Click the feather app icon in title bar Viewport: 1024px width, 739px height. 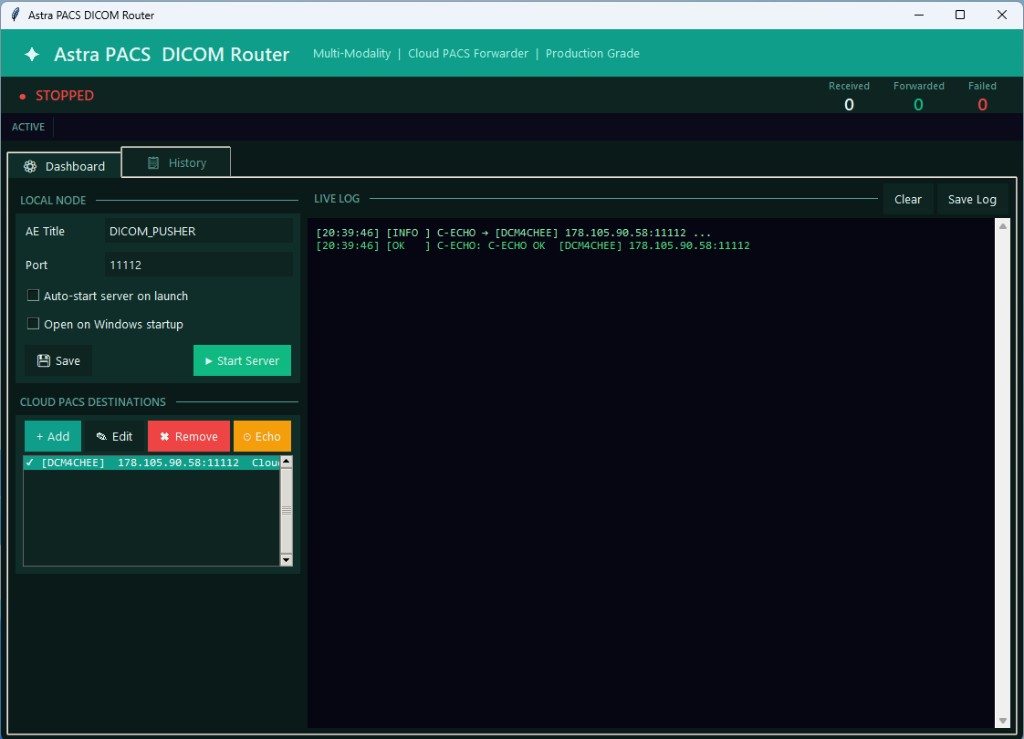pyautogui.click(x=15, y=14)
